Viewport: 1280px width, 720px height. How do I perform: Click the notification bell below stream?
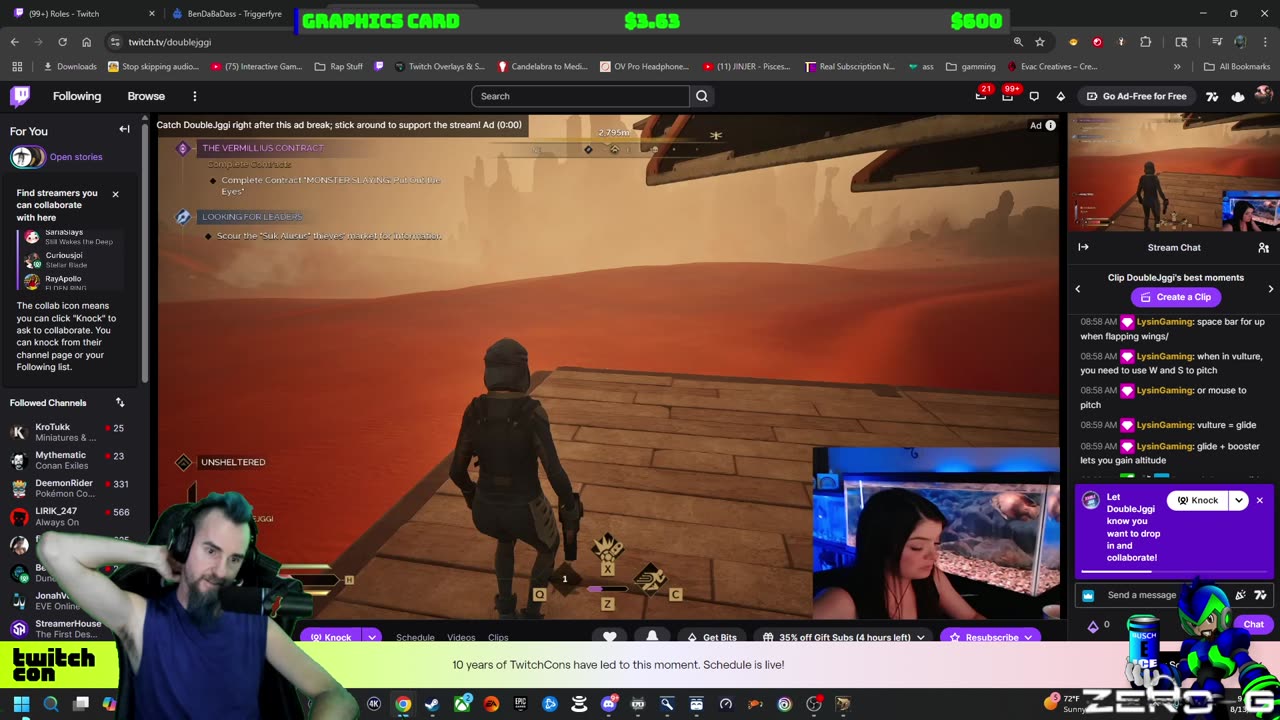pyautogui.click(x=652, y=637)
